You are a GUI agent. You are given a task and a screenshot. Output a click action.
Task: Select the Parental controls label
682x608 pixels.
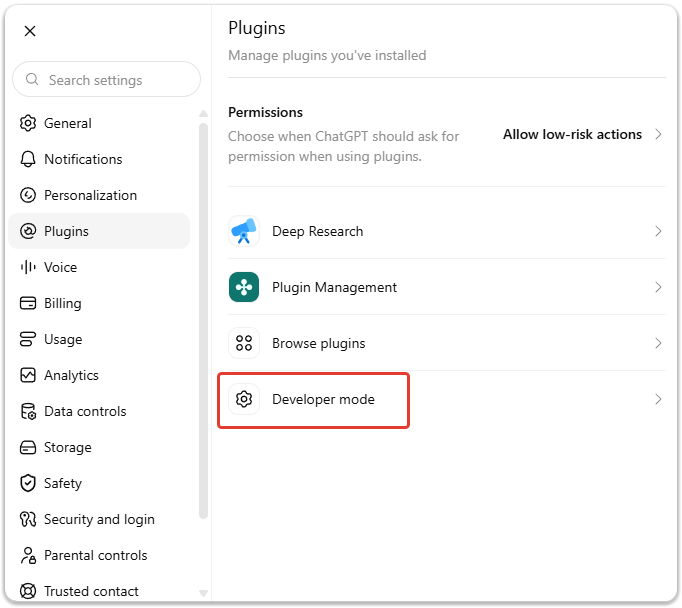click(x=96, y=555)
